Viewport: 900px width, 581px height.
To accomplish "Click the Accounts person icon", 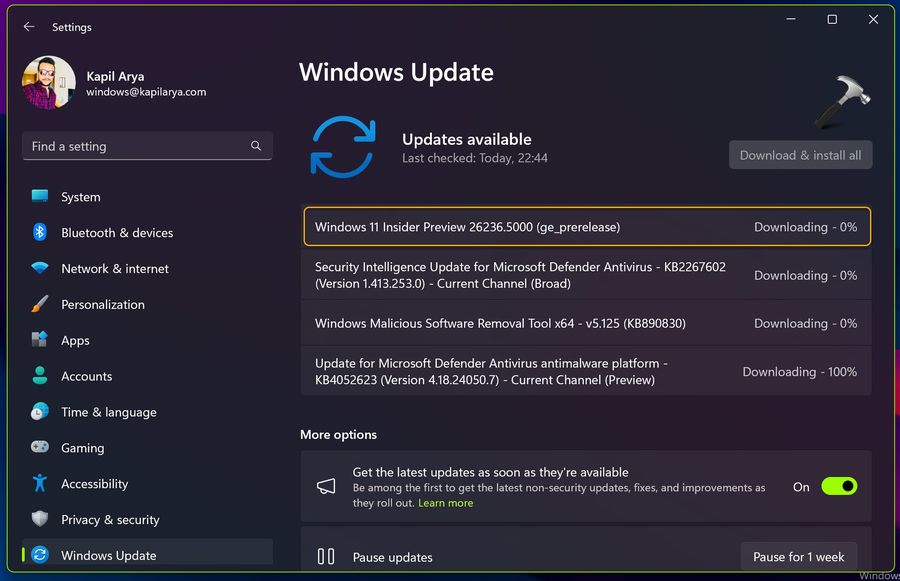I will click(x=40, y=375).
